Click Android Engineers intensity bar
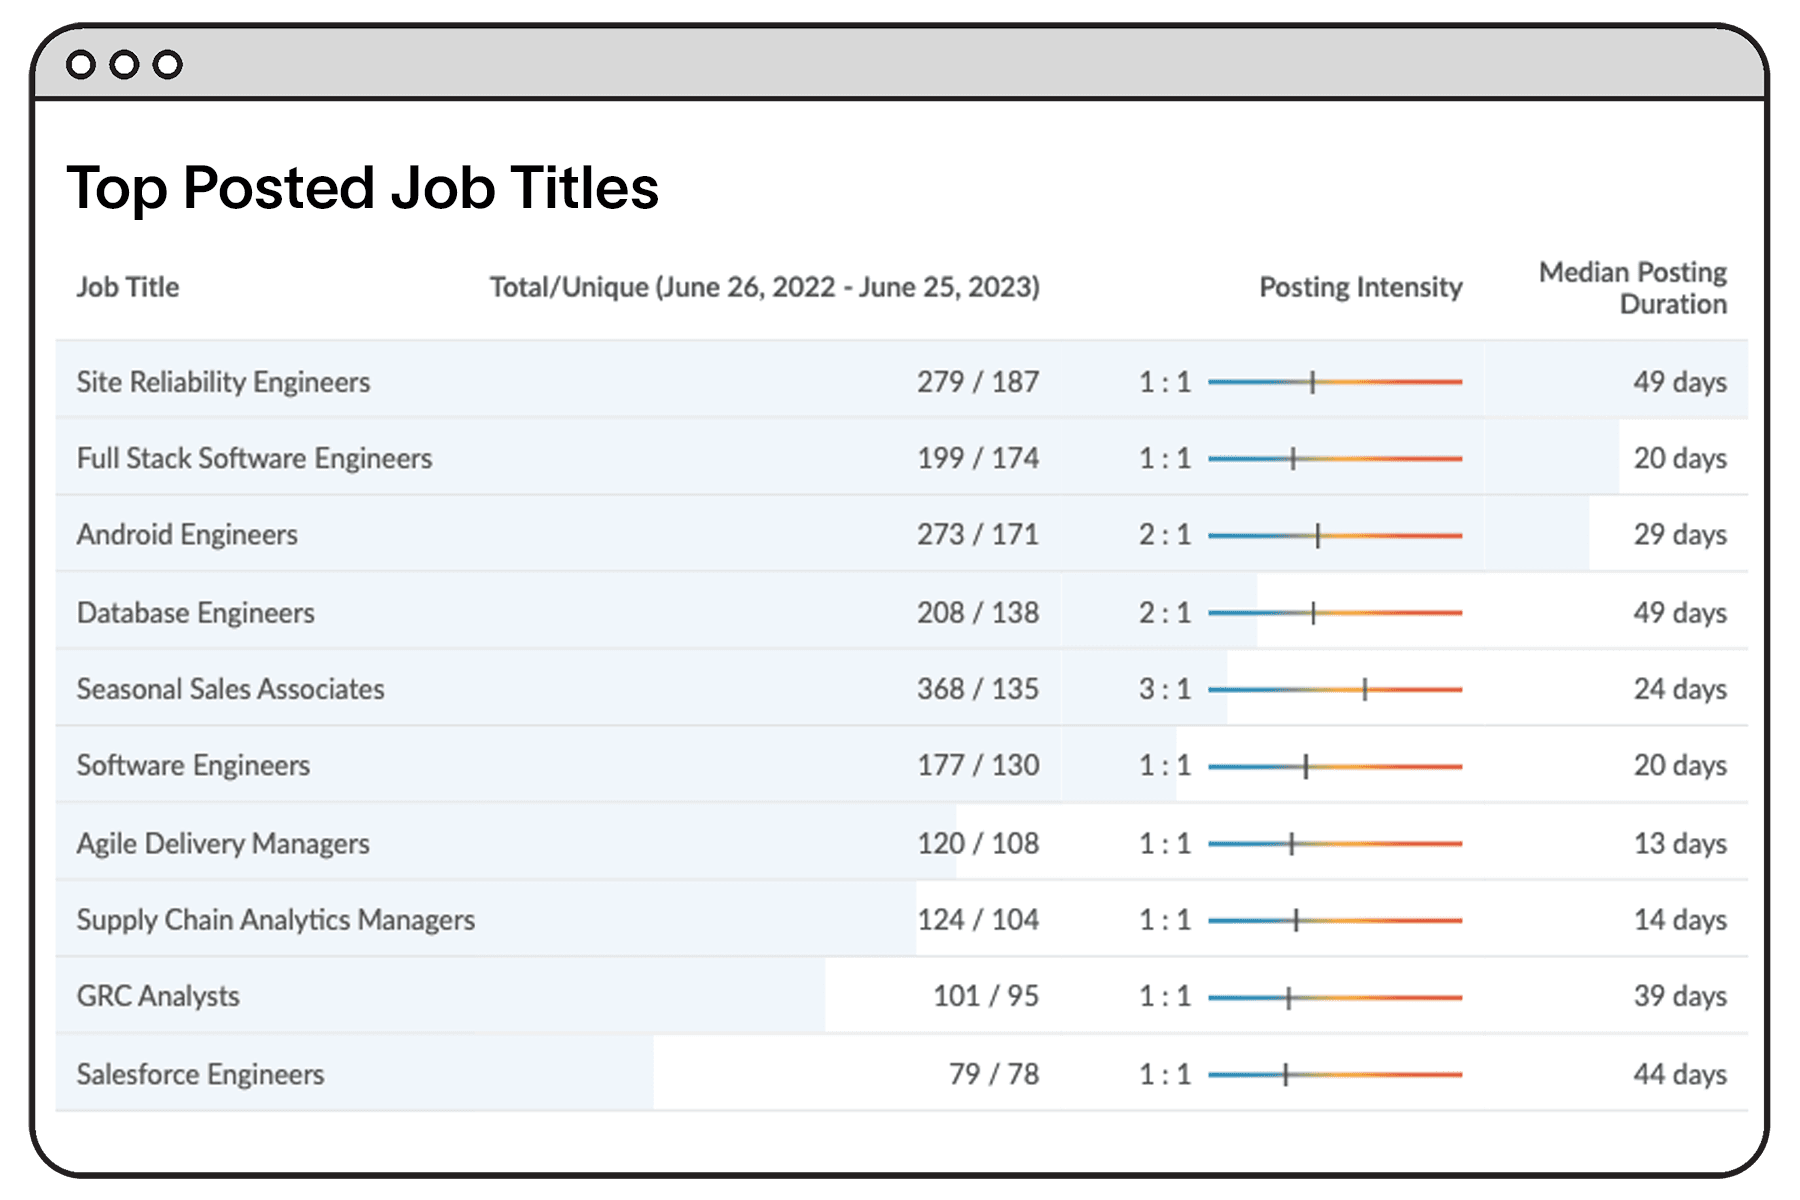Image resolution: width=1800 pixels, height=1200 pixels. pos(1335,535)
